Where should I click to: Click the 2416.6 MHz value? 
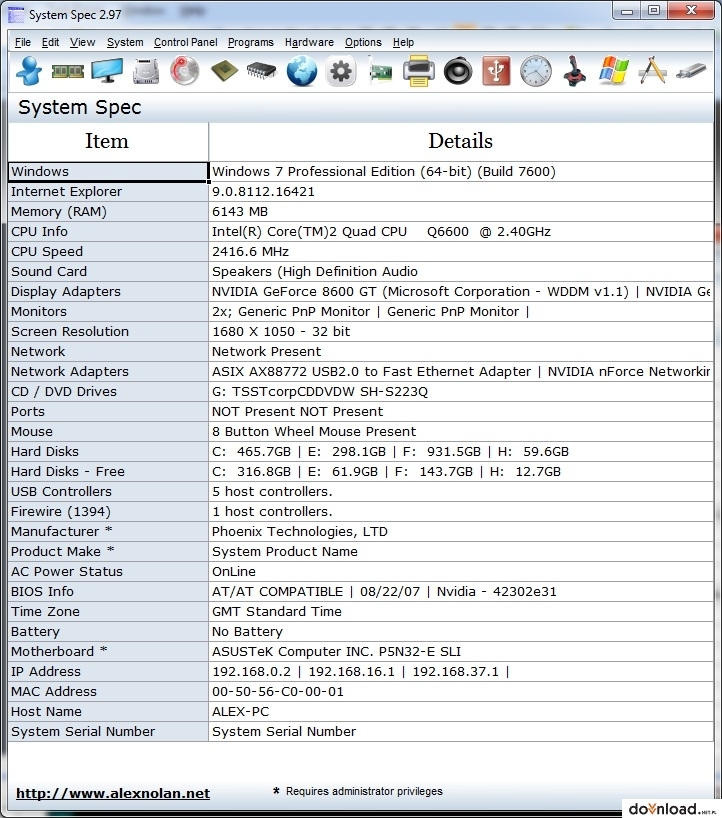(x=250, y=251)
